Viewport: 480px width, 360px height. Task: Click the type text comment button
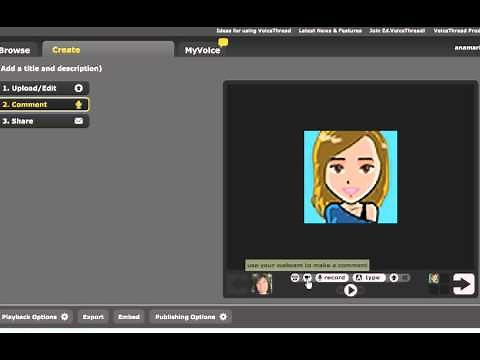point(369,278)
